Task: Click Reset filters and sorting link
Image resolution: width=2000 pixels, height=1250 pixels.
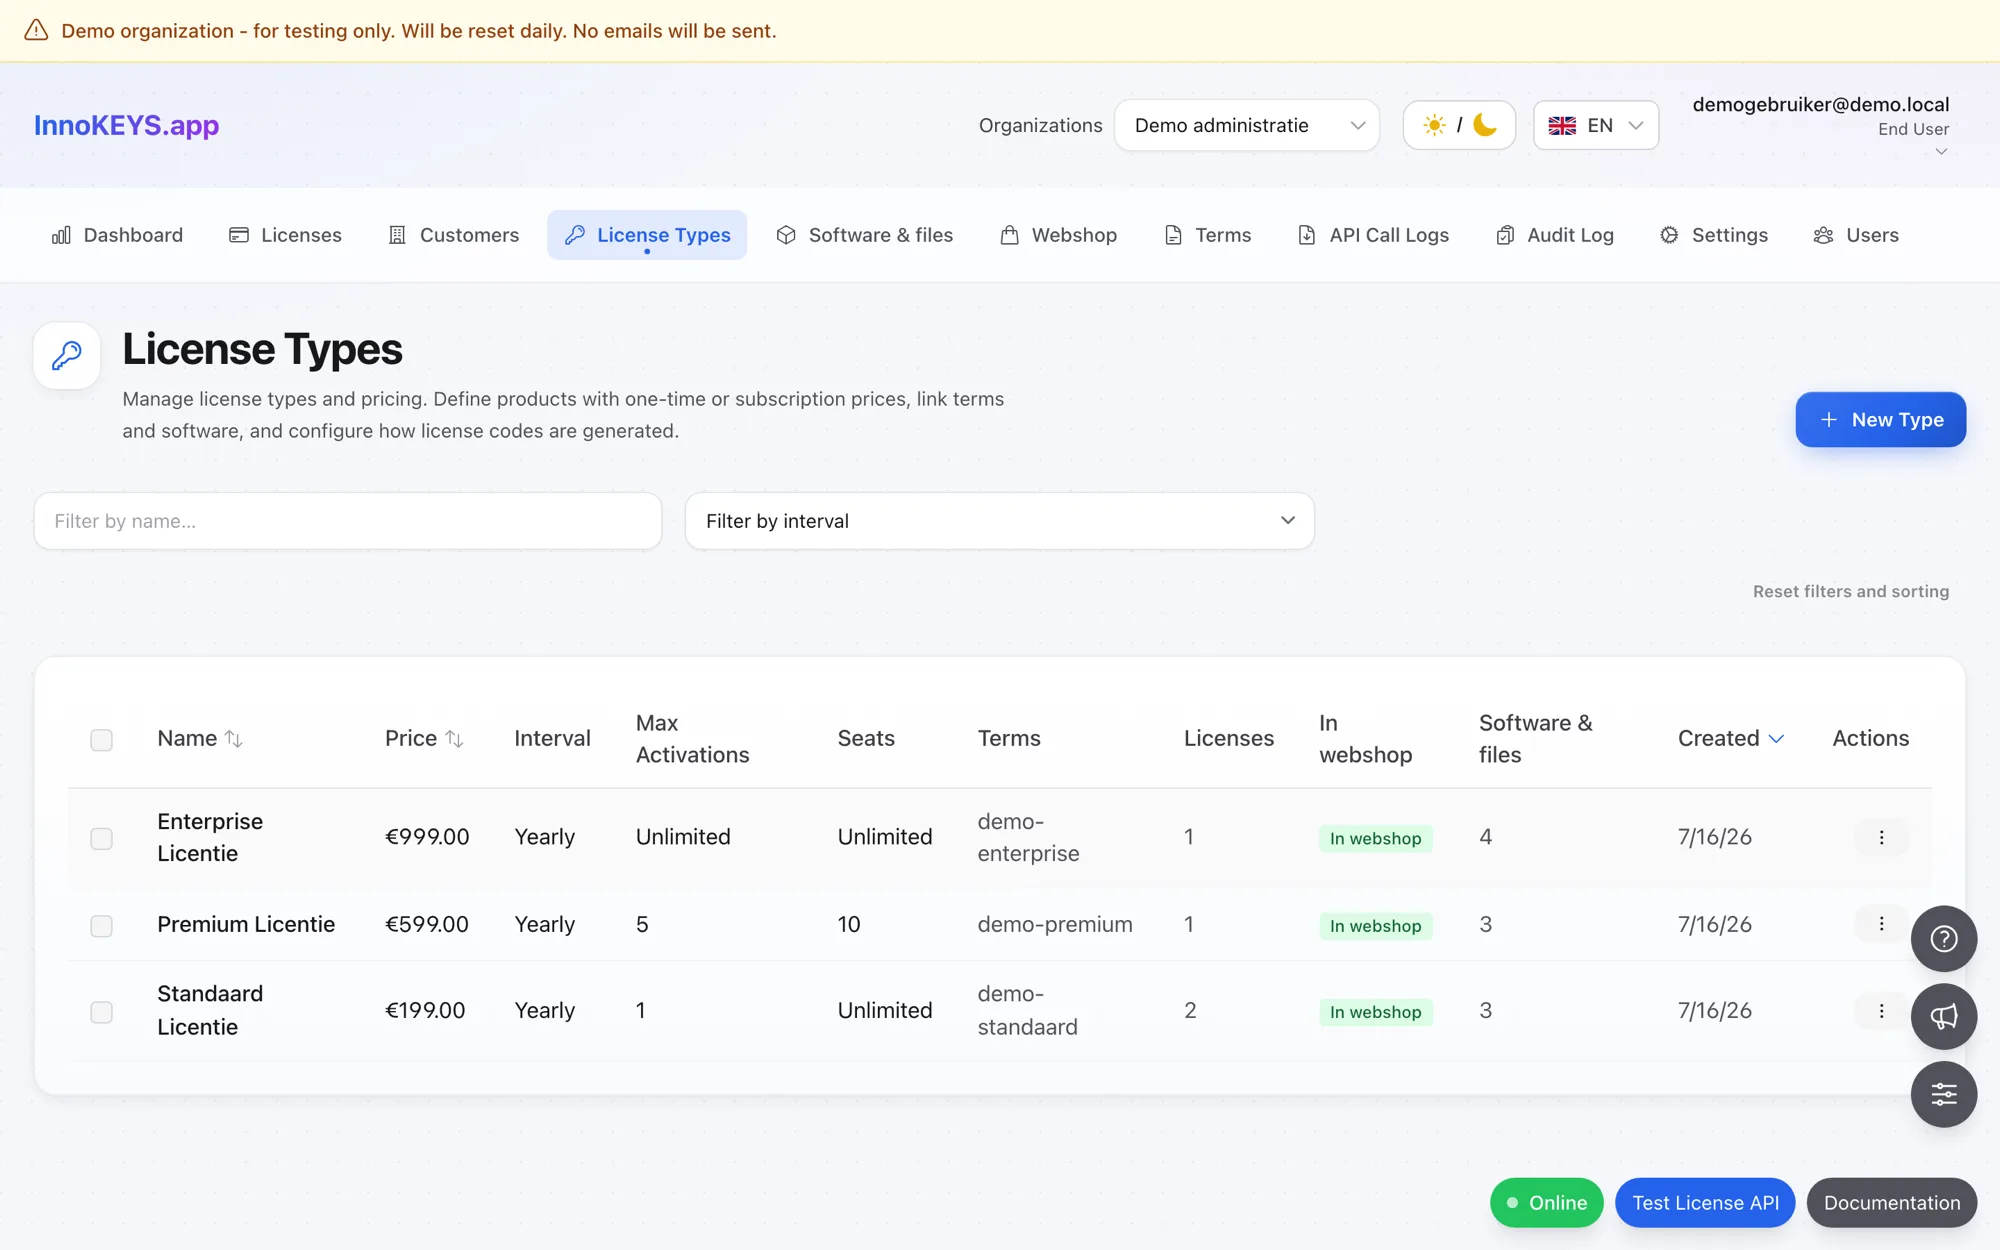Action: [1851, 591]
